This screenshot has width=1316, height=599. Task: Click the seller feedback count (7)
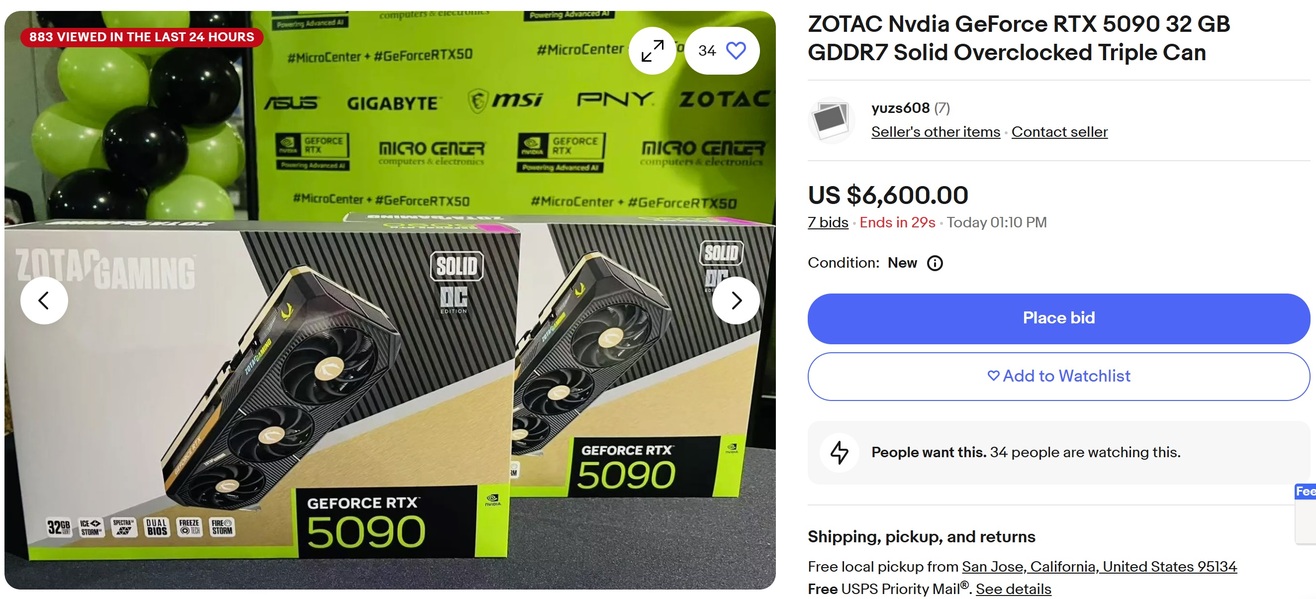pos(942,108)
